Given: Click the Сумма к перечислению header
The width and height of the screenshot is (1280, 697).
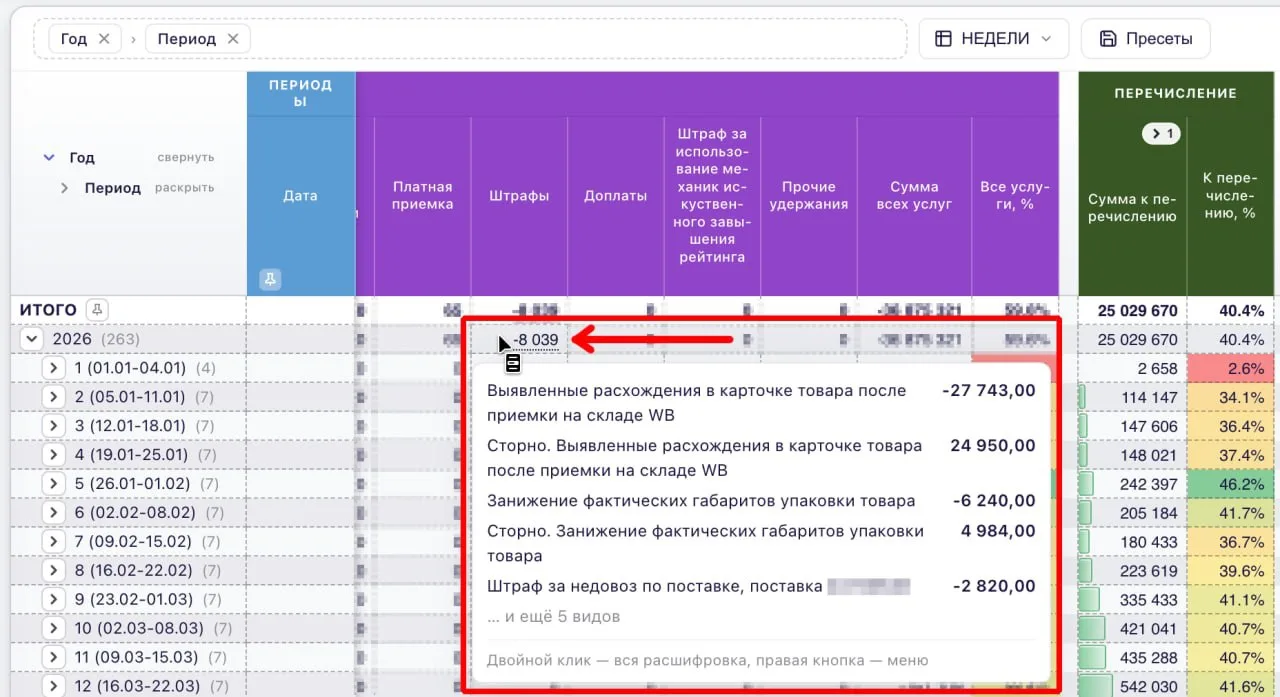Looking at the screenshot, I should (x=1132, y=207).
